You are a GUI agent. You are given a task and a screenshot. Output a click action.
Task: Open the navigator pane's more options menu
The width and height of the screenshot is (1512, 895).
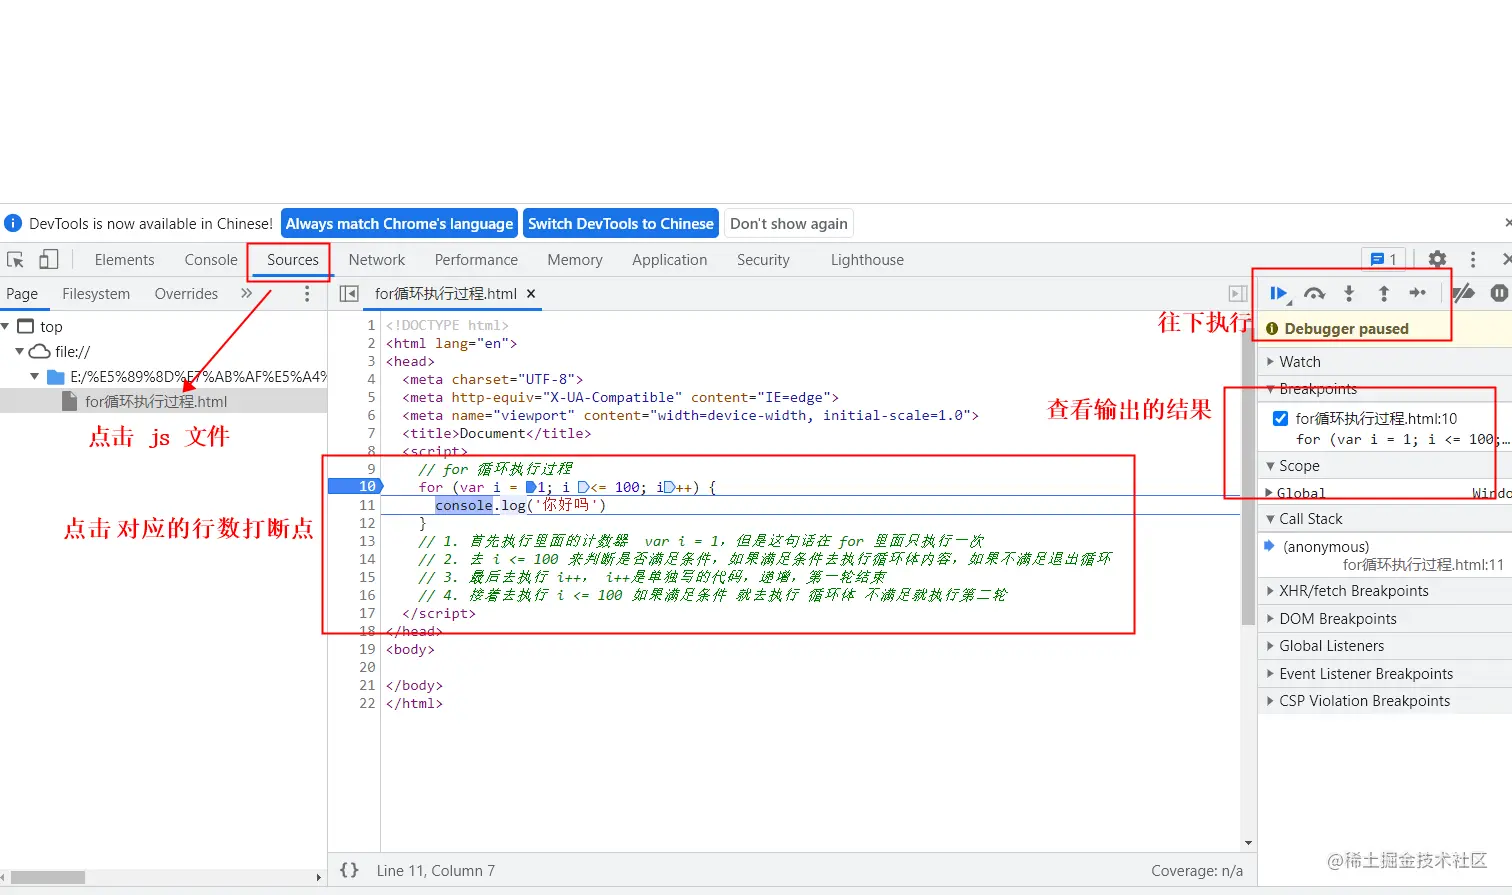[x=307, y=294]
